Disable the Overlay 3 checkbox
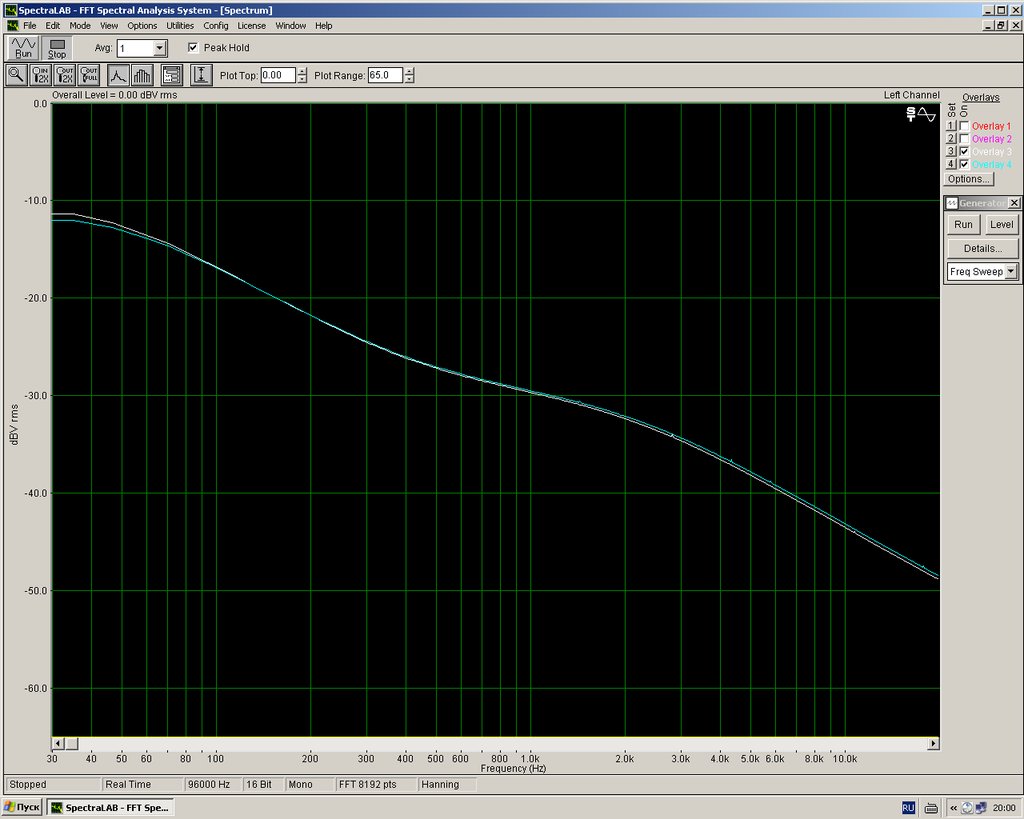 [x=964, y=152]
